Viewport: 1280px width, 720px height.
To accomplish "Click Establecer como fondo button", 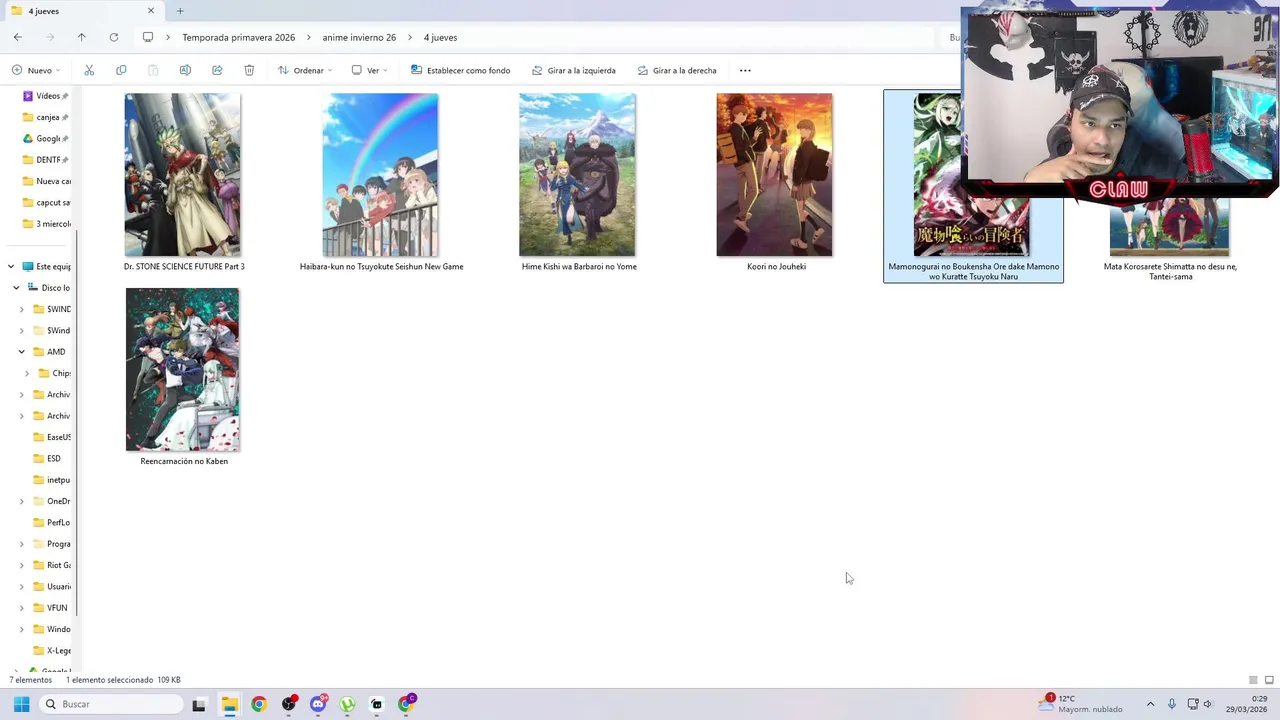I will coord(460,70).
